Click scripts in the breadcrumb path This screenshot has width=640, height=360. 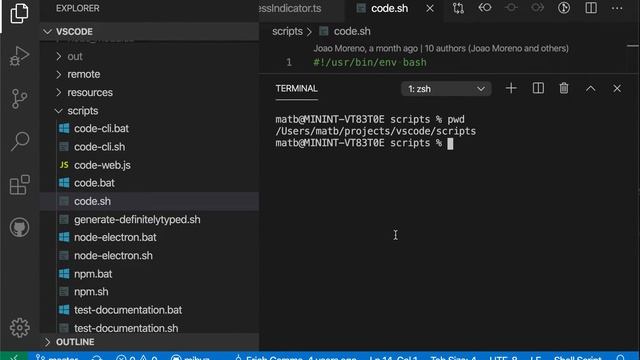(x=287, y=31)
